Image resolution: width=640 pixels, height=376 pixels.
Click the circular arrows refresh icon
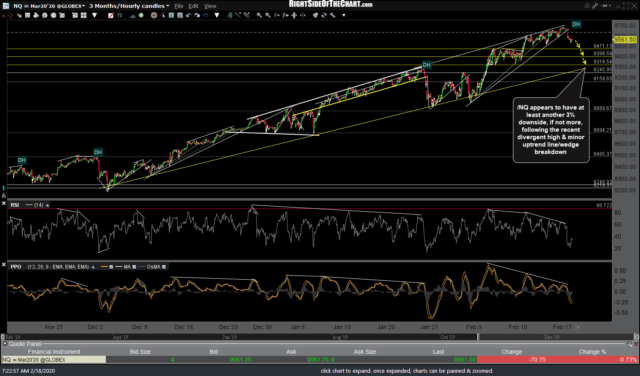pos(324,16)
